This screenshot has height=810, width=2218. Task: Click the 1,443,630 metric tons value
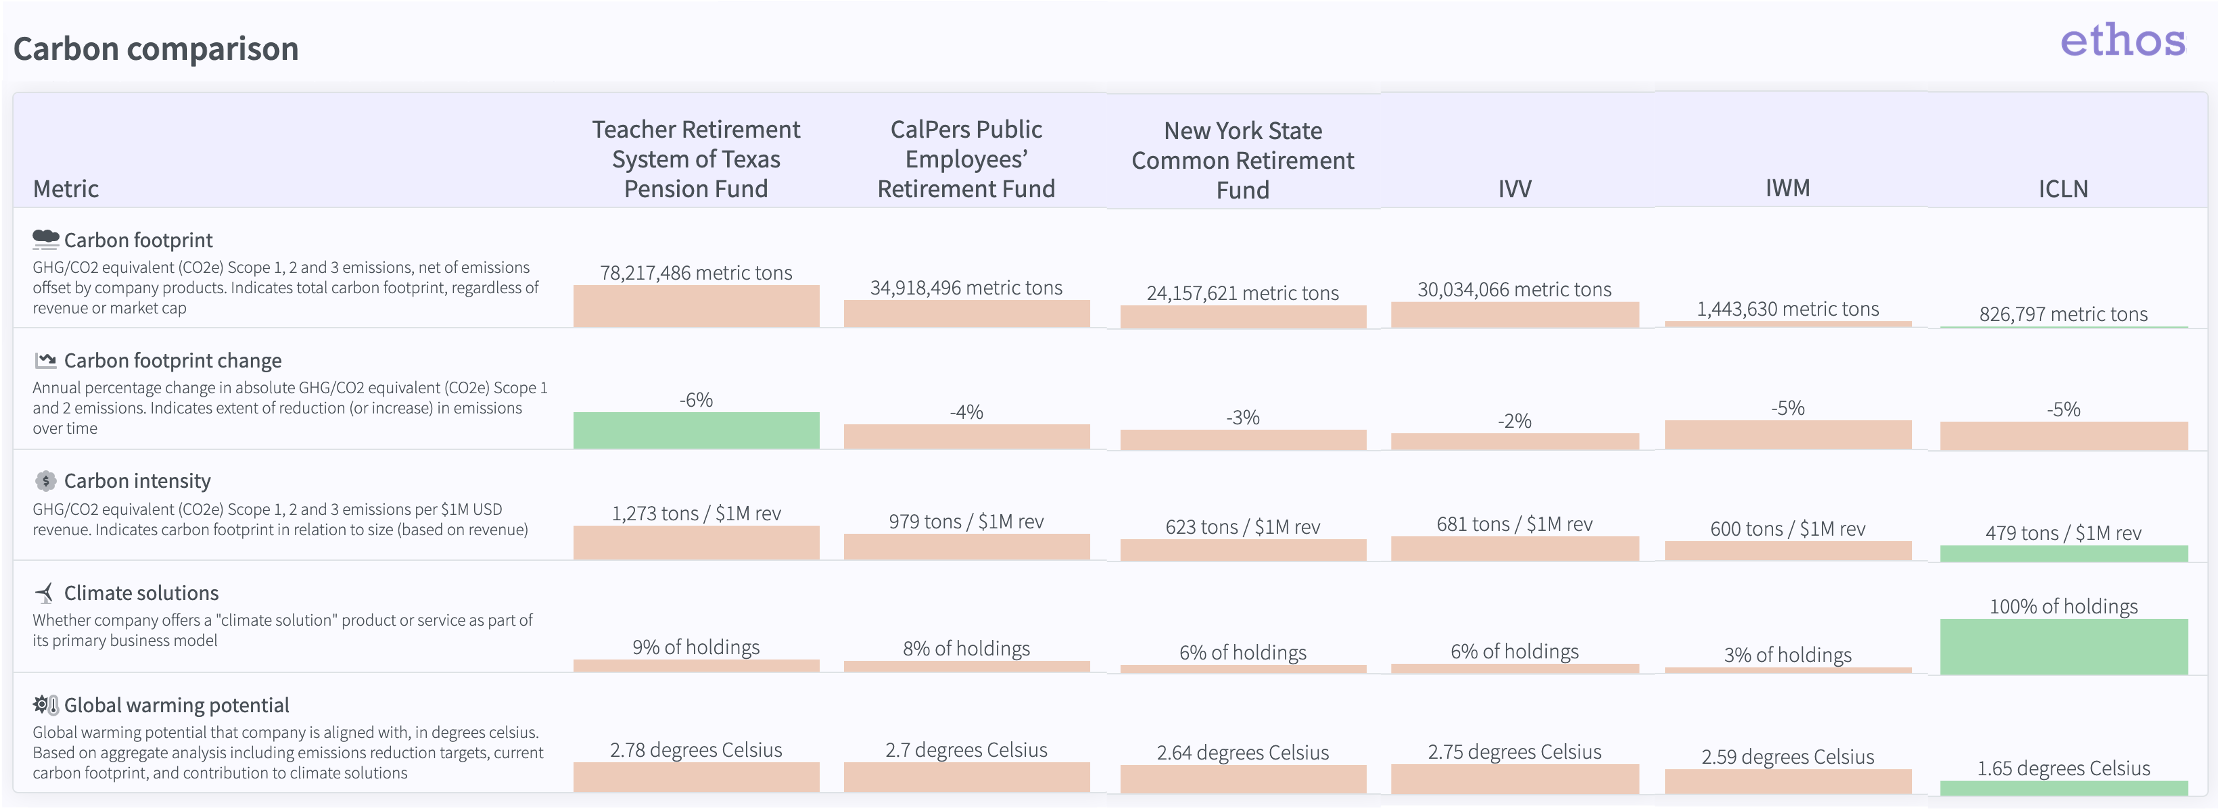coord(1788,309)
